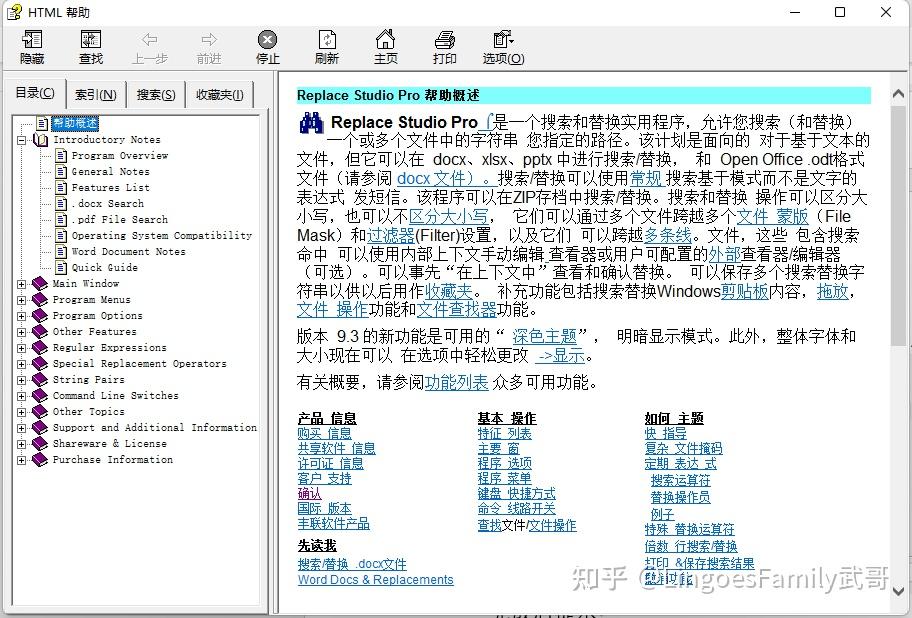Click page icon beside .pdf File Search
Viewport: 912px width, 618px height.
tap(61, 219)
